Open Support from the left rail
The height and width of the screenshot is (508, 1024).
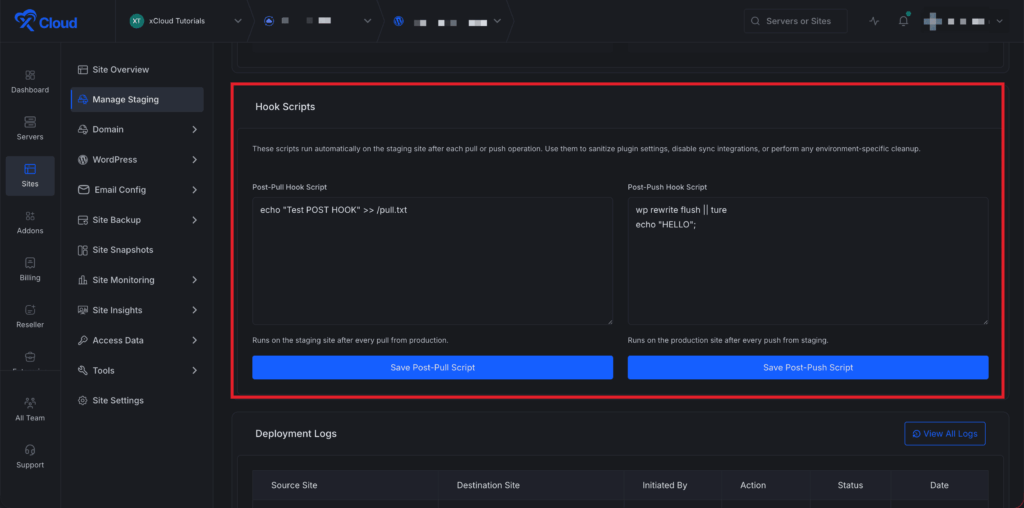coord(30,456)
